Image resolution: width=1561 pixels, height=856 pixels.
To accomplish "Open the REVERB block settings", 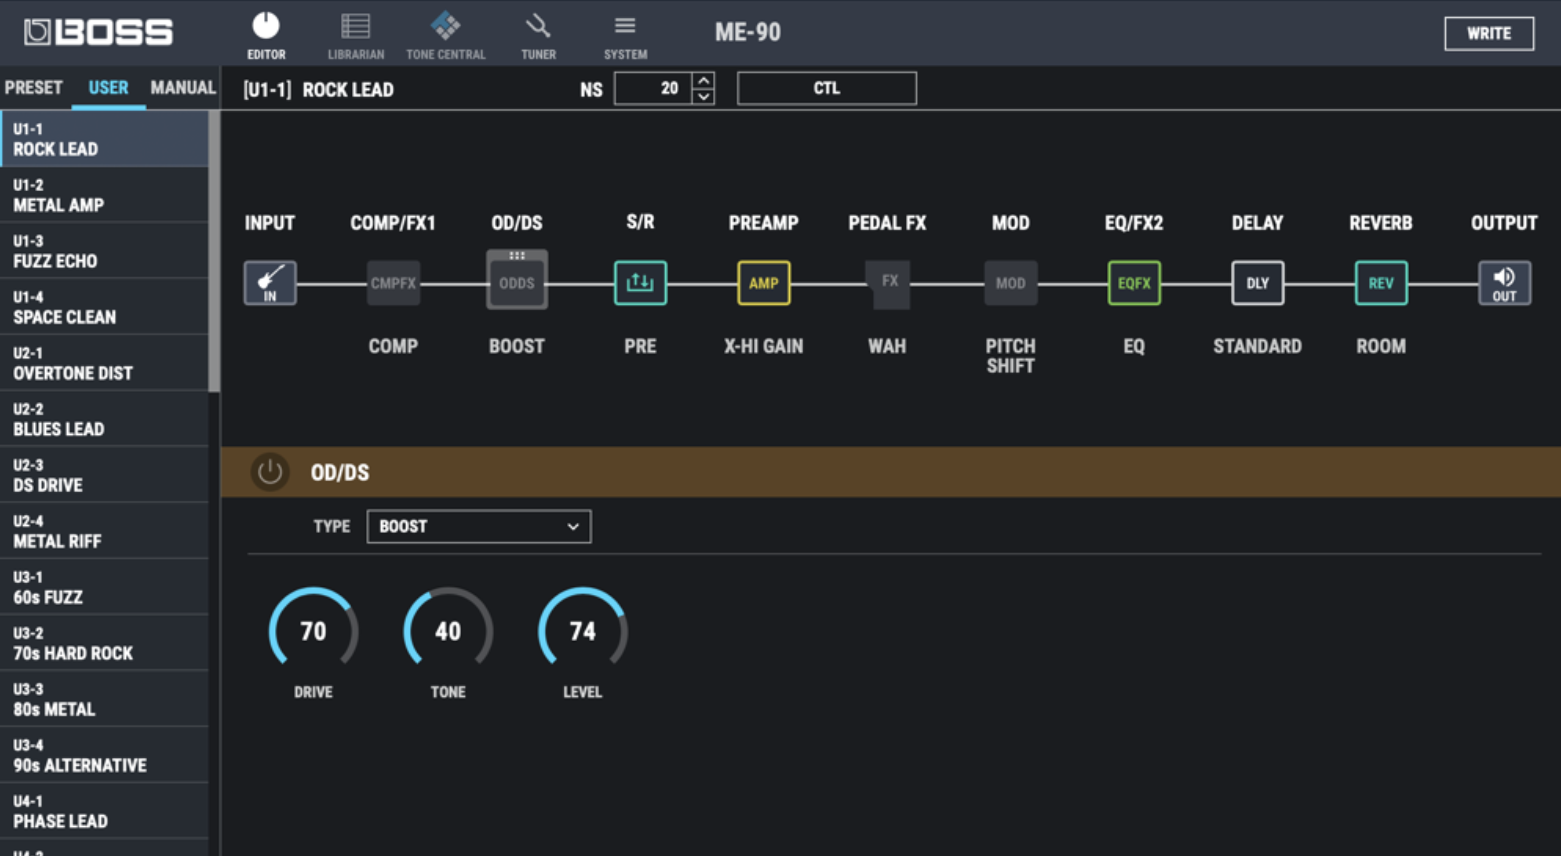I will click(1381, 282).
